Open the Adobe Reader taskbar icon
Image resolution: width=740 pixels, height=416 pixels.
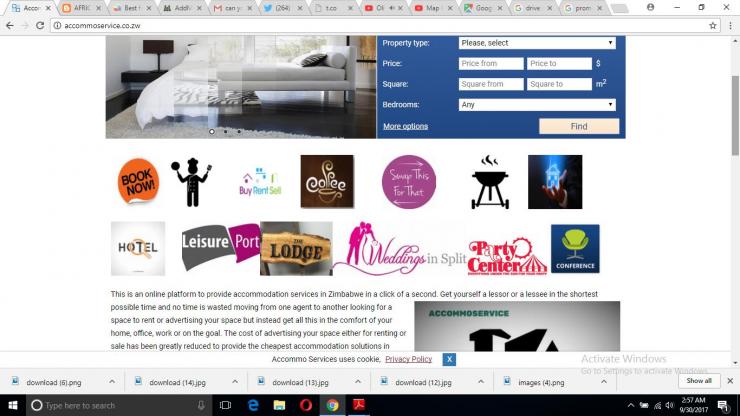pos(359,405)
